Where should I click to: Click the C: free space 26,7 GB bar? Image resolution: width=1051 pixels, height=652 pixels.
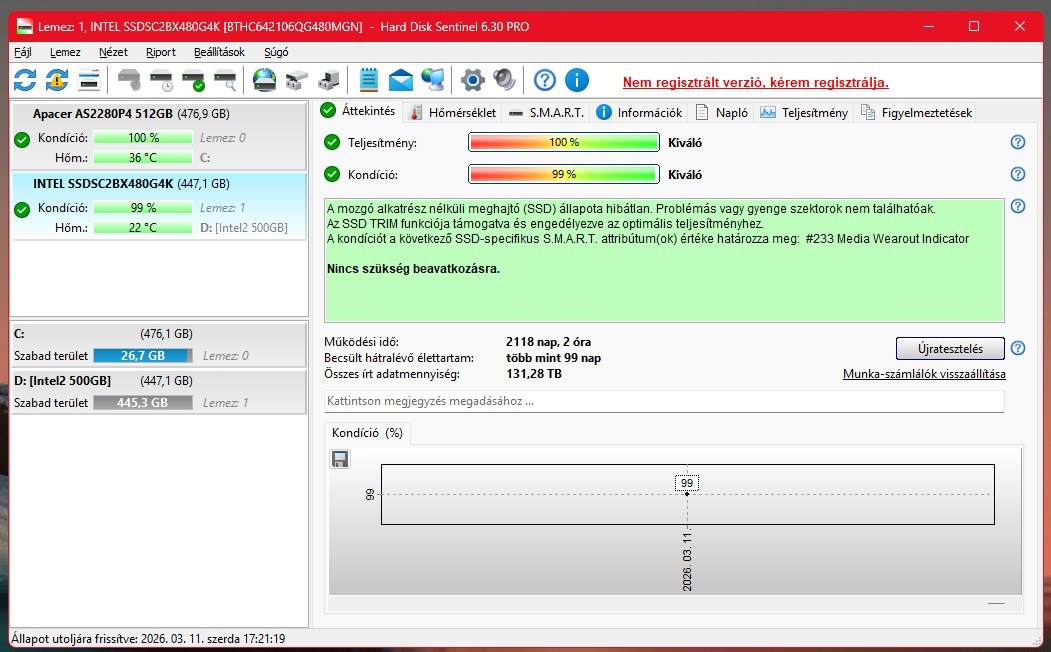143,356
